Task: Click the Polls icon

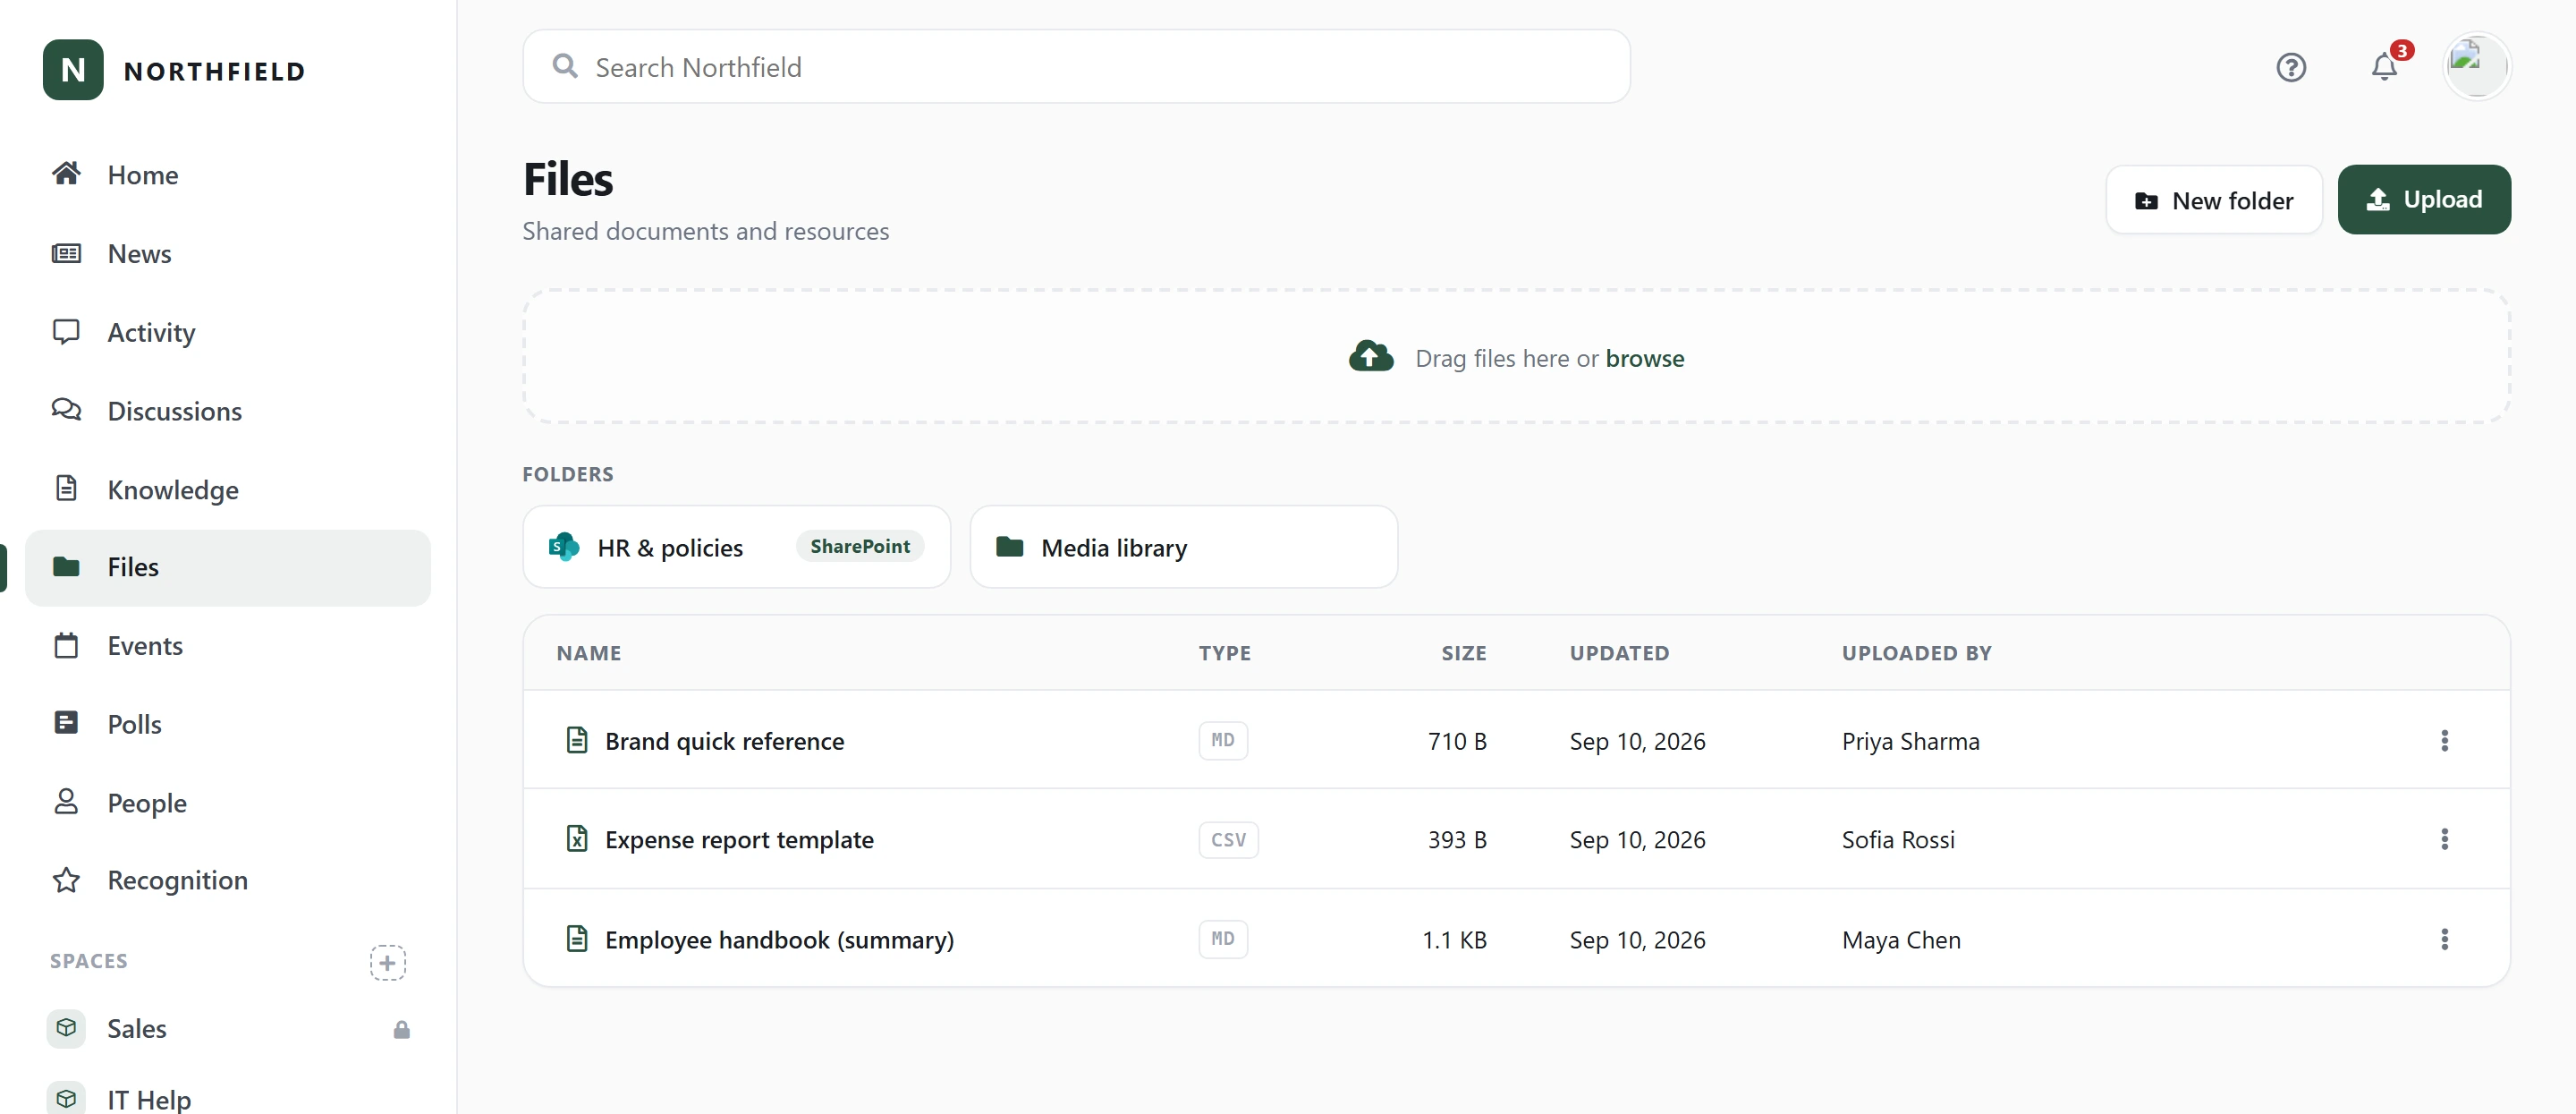Action: click(66, 723)
